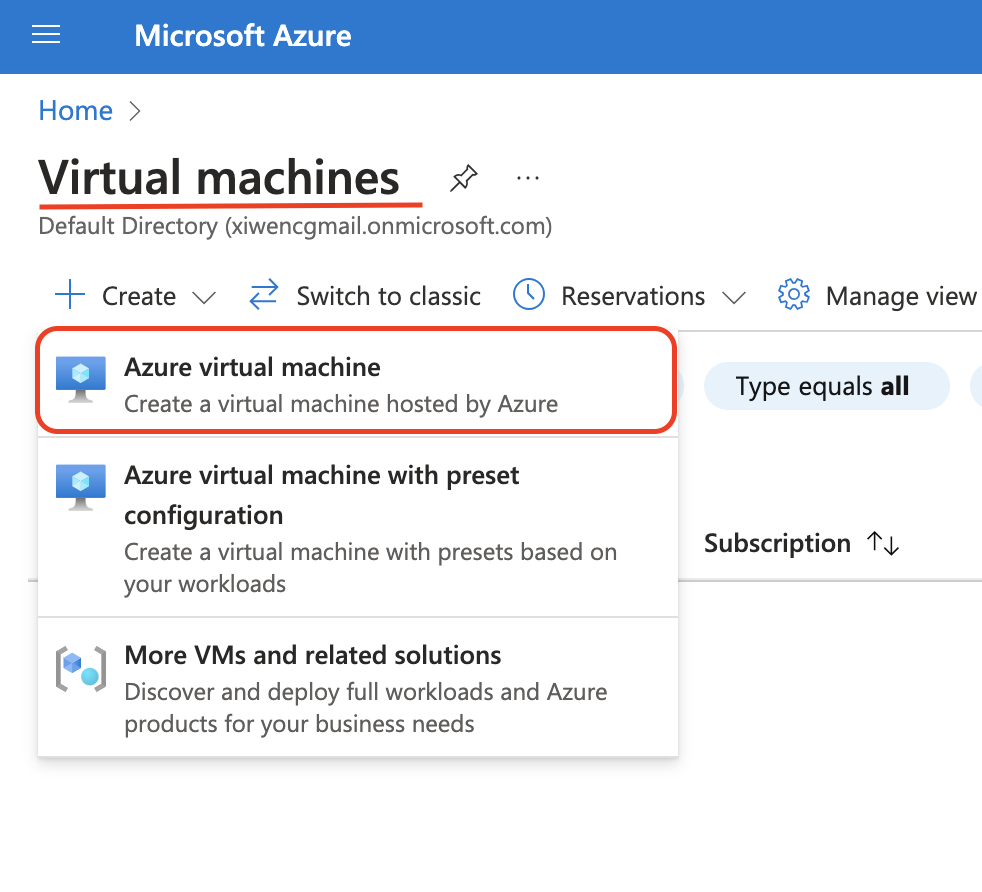Click the Microsoft Azure header title

point(242,36)
